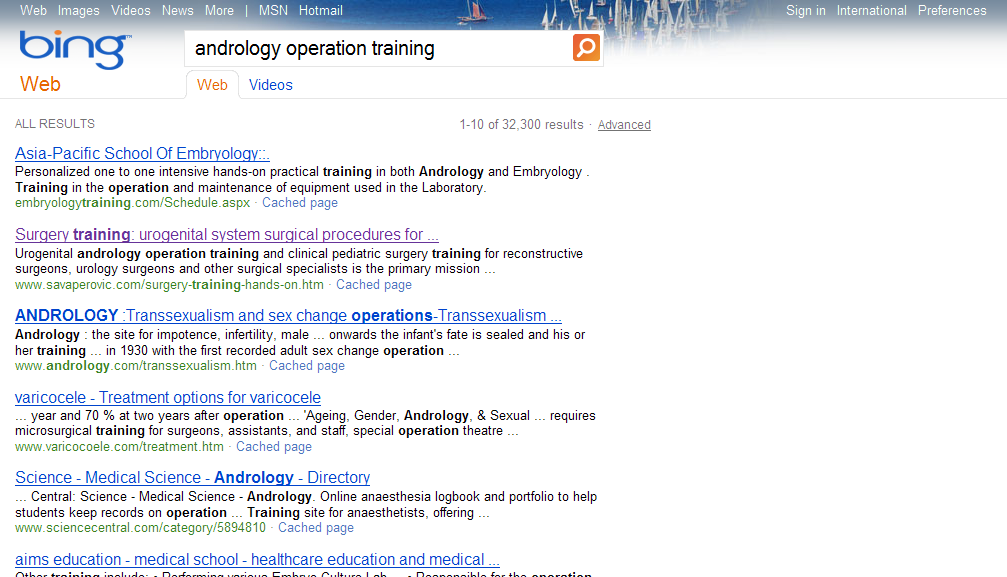
Task: Select the Web results tab
Action: click(212, 85)
